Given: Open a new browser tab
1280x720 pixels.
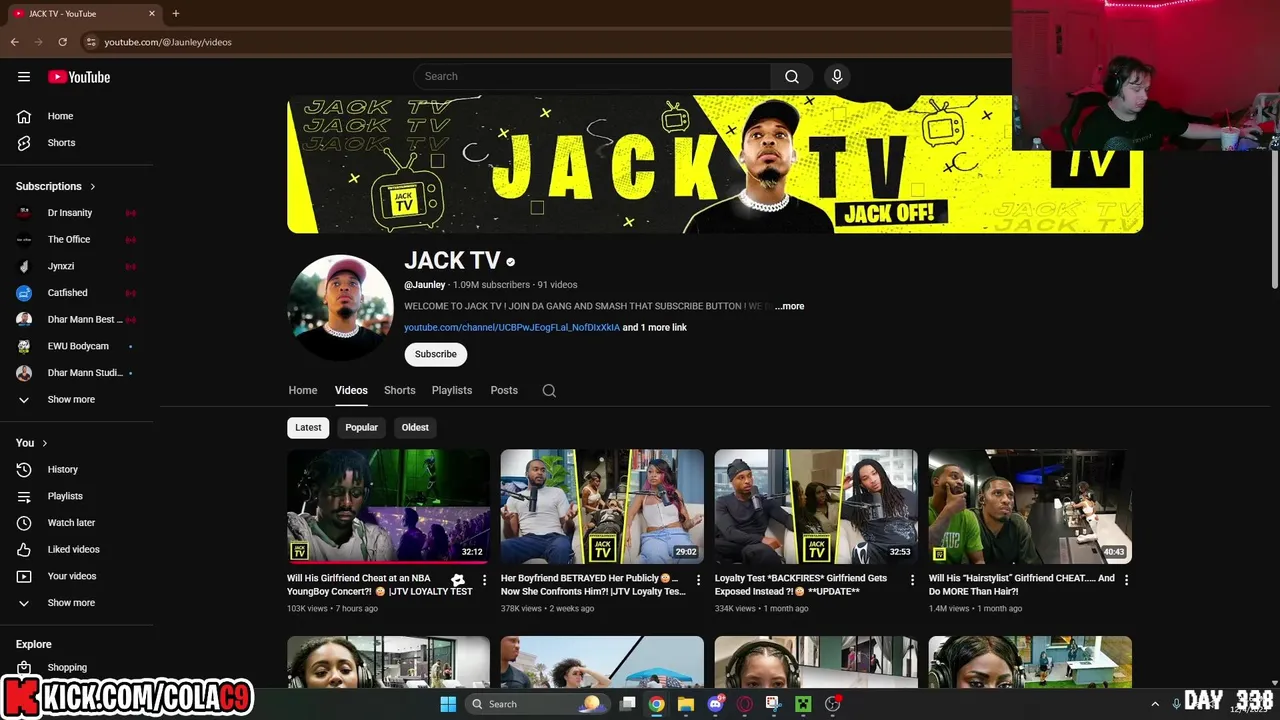Looking at the screenshot, I should point(176,13).
